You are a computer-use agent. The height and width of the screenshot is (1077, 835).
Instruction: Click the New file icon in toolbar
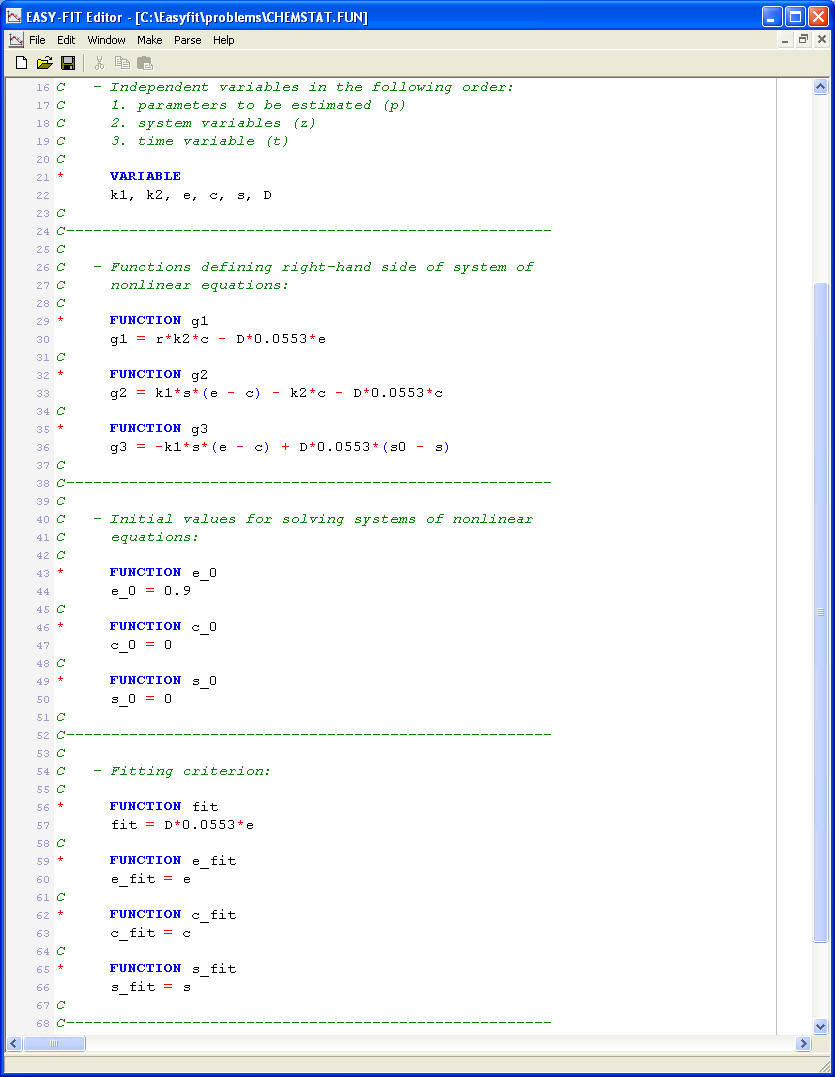tap(21, 63)
